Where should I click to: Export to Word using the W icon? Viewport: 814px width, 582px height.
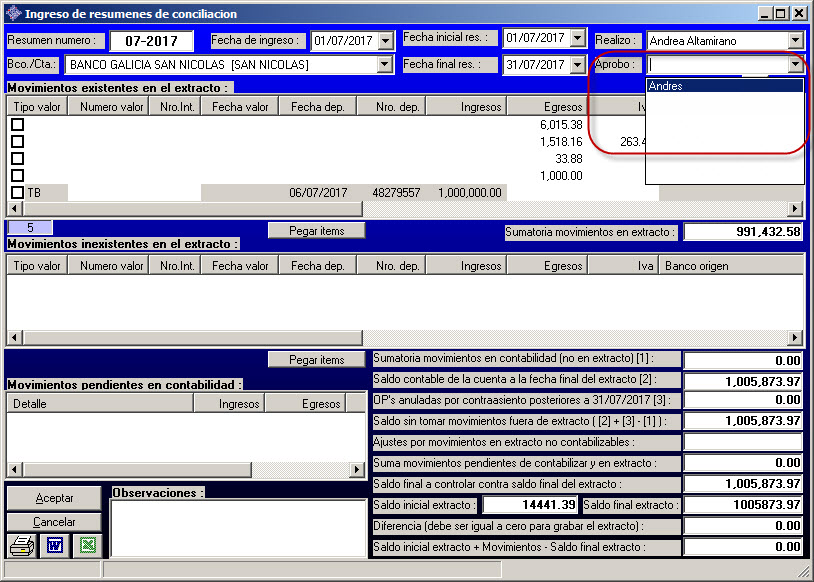click(x=54, y=546)
